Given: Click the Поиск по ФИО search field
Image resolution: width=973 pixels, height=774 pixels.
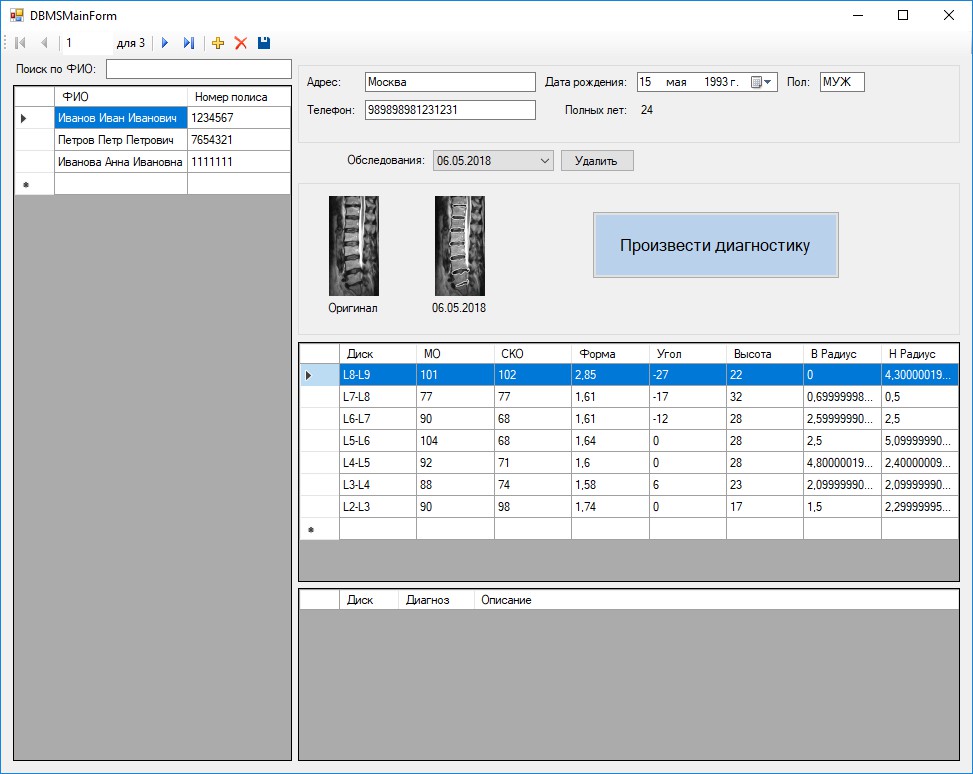Looking at the screenshot, I should (198, 68).
